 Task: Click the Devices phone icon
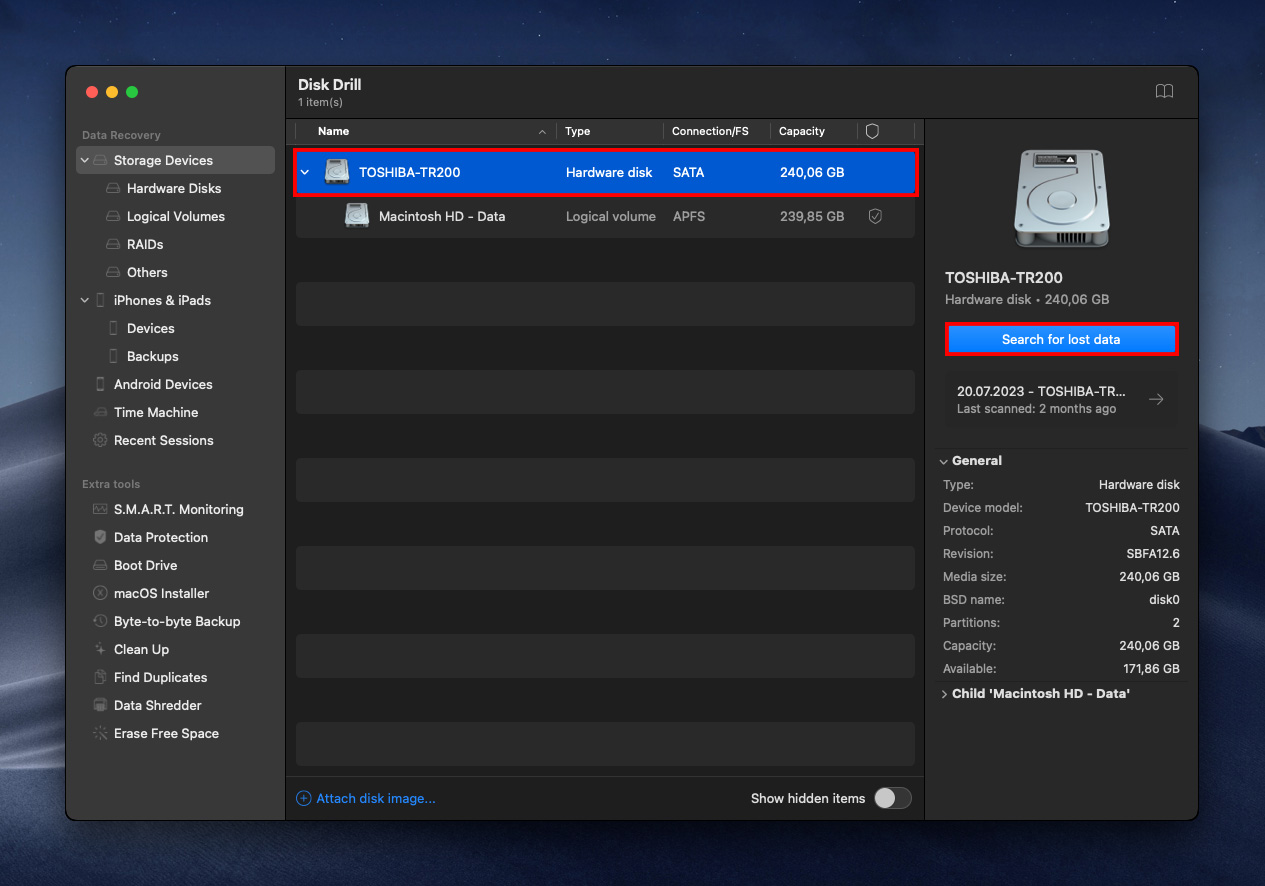tap(114, 328)
